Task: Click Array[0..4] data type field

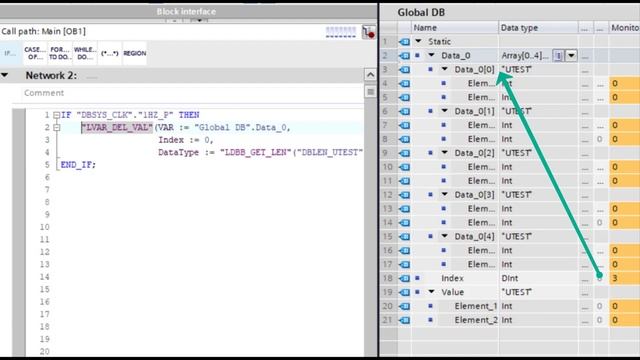Action: [525, 56]
